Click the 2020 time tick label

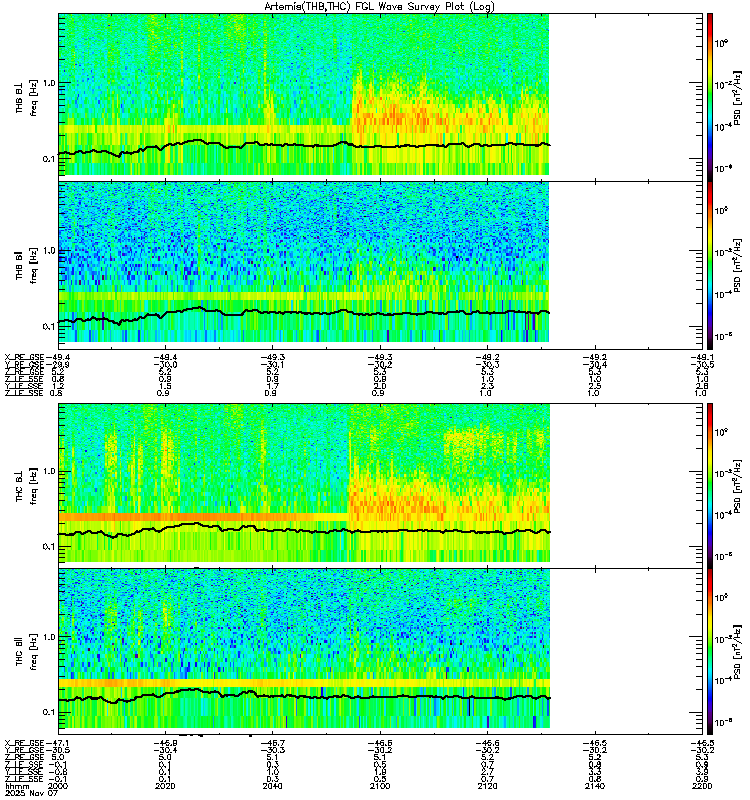pos(165,786)
